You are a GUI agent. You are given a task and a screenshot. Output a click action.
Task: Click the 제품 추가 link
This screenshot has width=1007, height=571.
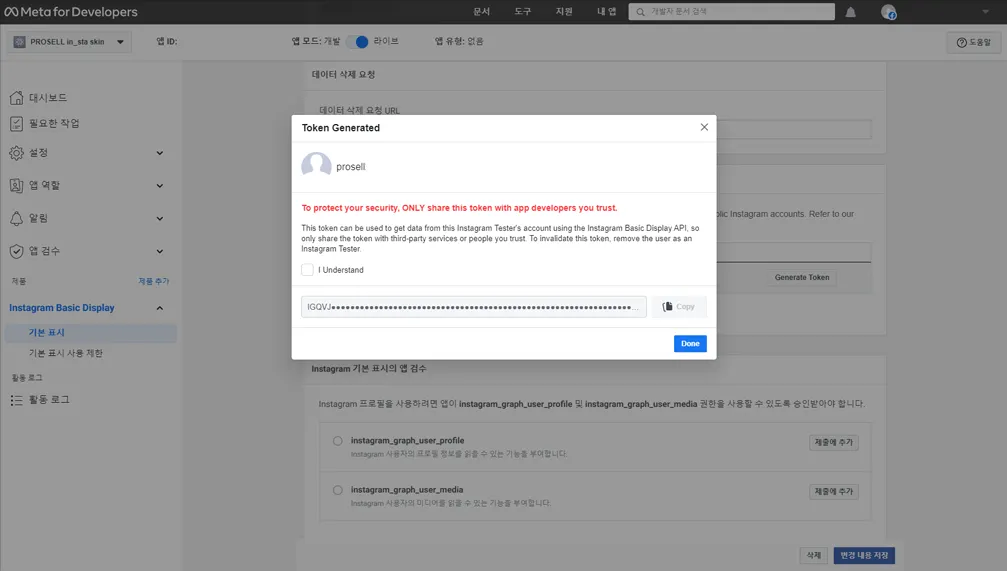point(153,281)
